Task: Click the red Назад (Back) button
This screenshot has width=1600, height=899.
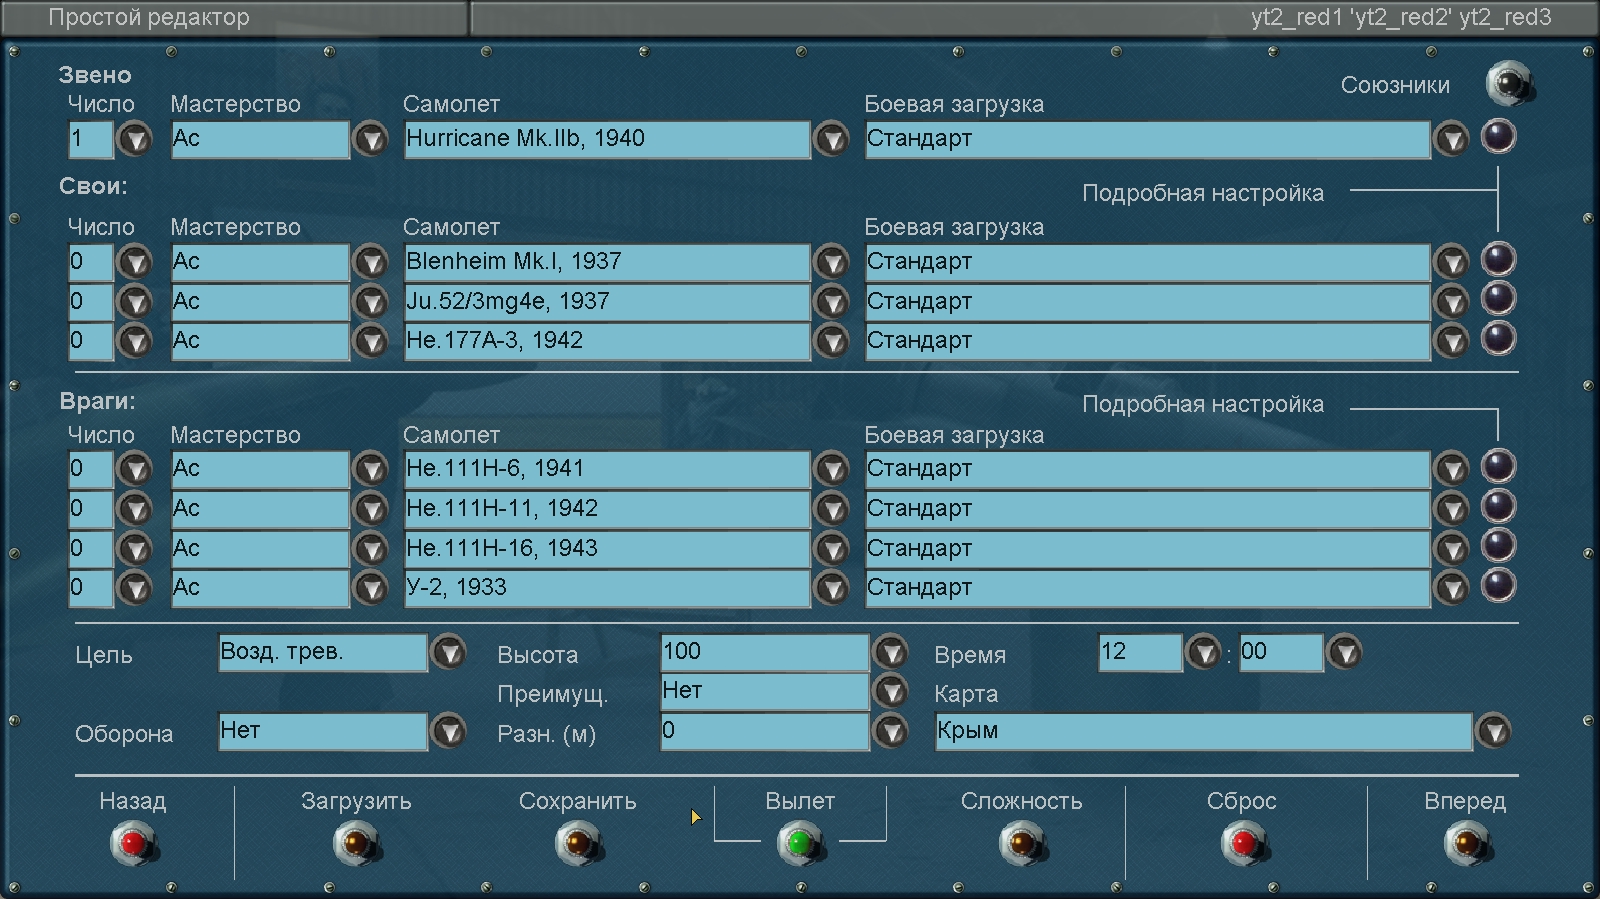Action: pyautogui.click(x=133, y=844)
